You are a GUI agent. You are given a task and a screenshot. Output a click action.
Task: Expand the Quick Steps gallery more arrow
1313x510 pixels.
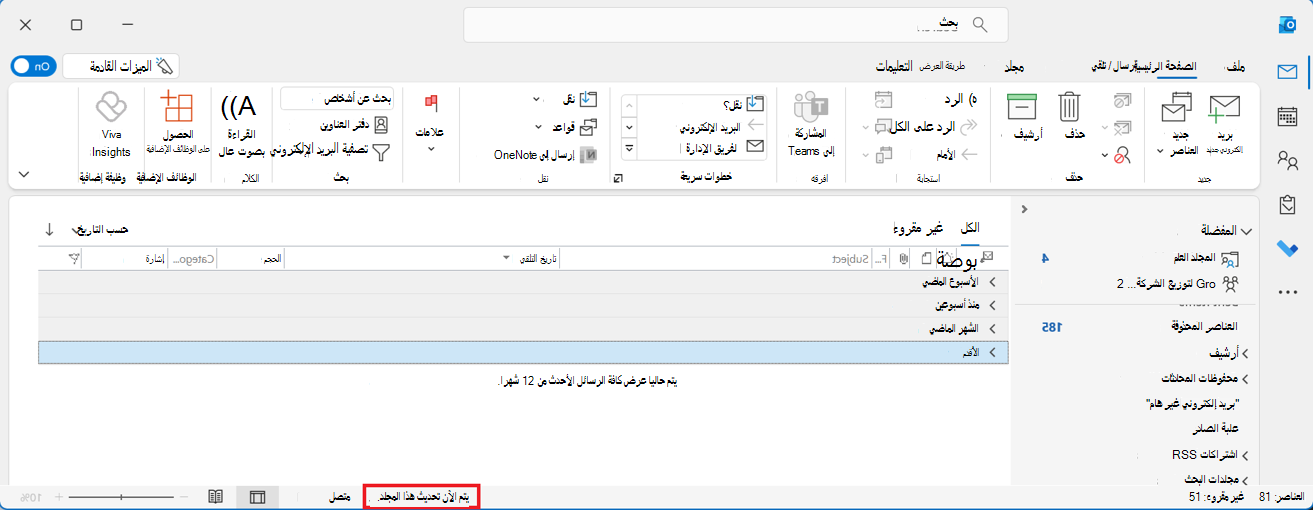pos(629,149)
